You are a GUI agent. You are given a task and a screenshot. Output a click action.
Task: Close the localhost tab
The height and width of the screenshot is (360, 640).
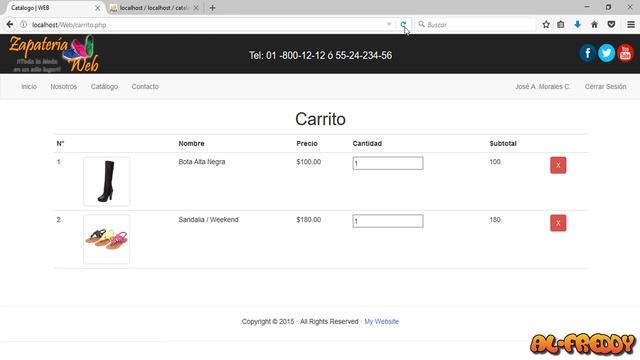click(196, 8)
